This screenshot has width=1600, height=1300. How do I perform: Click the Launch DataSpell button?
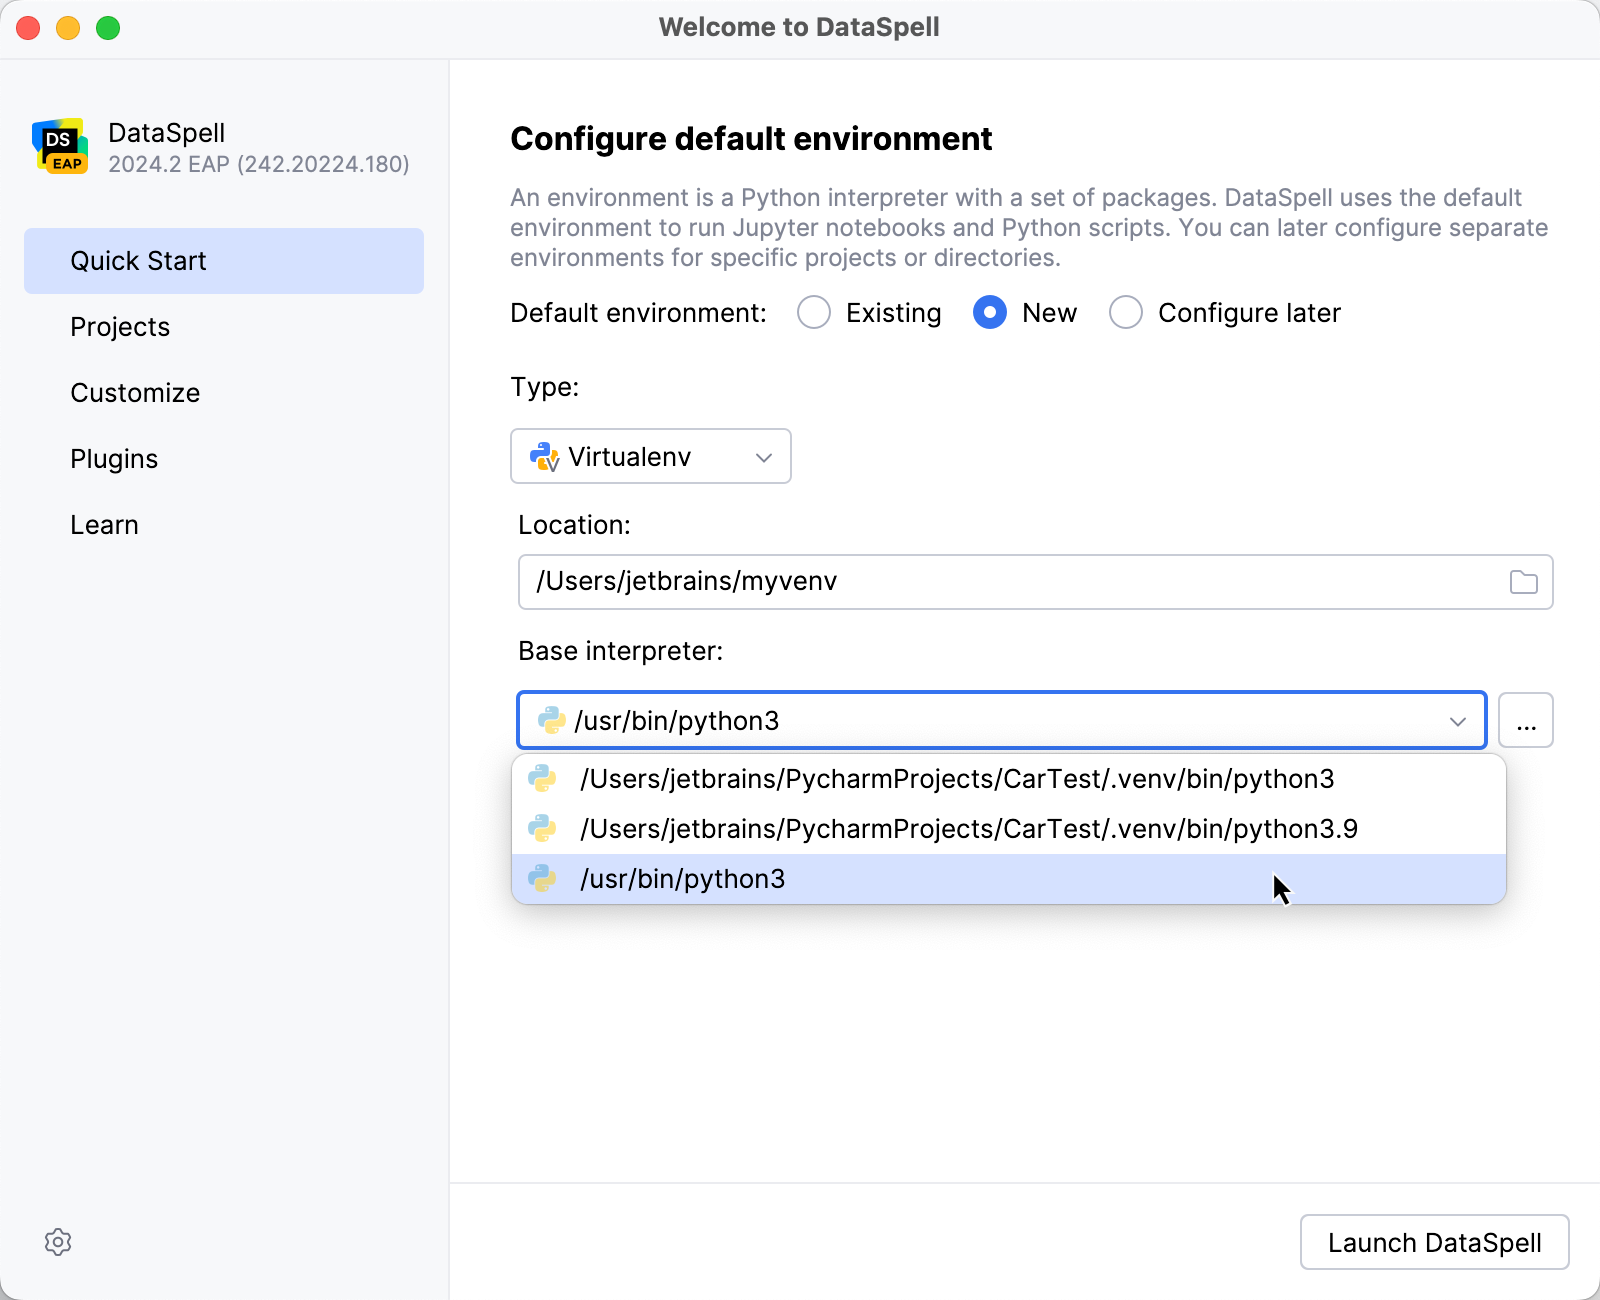[1434, 1242]
